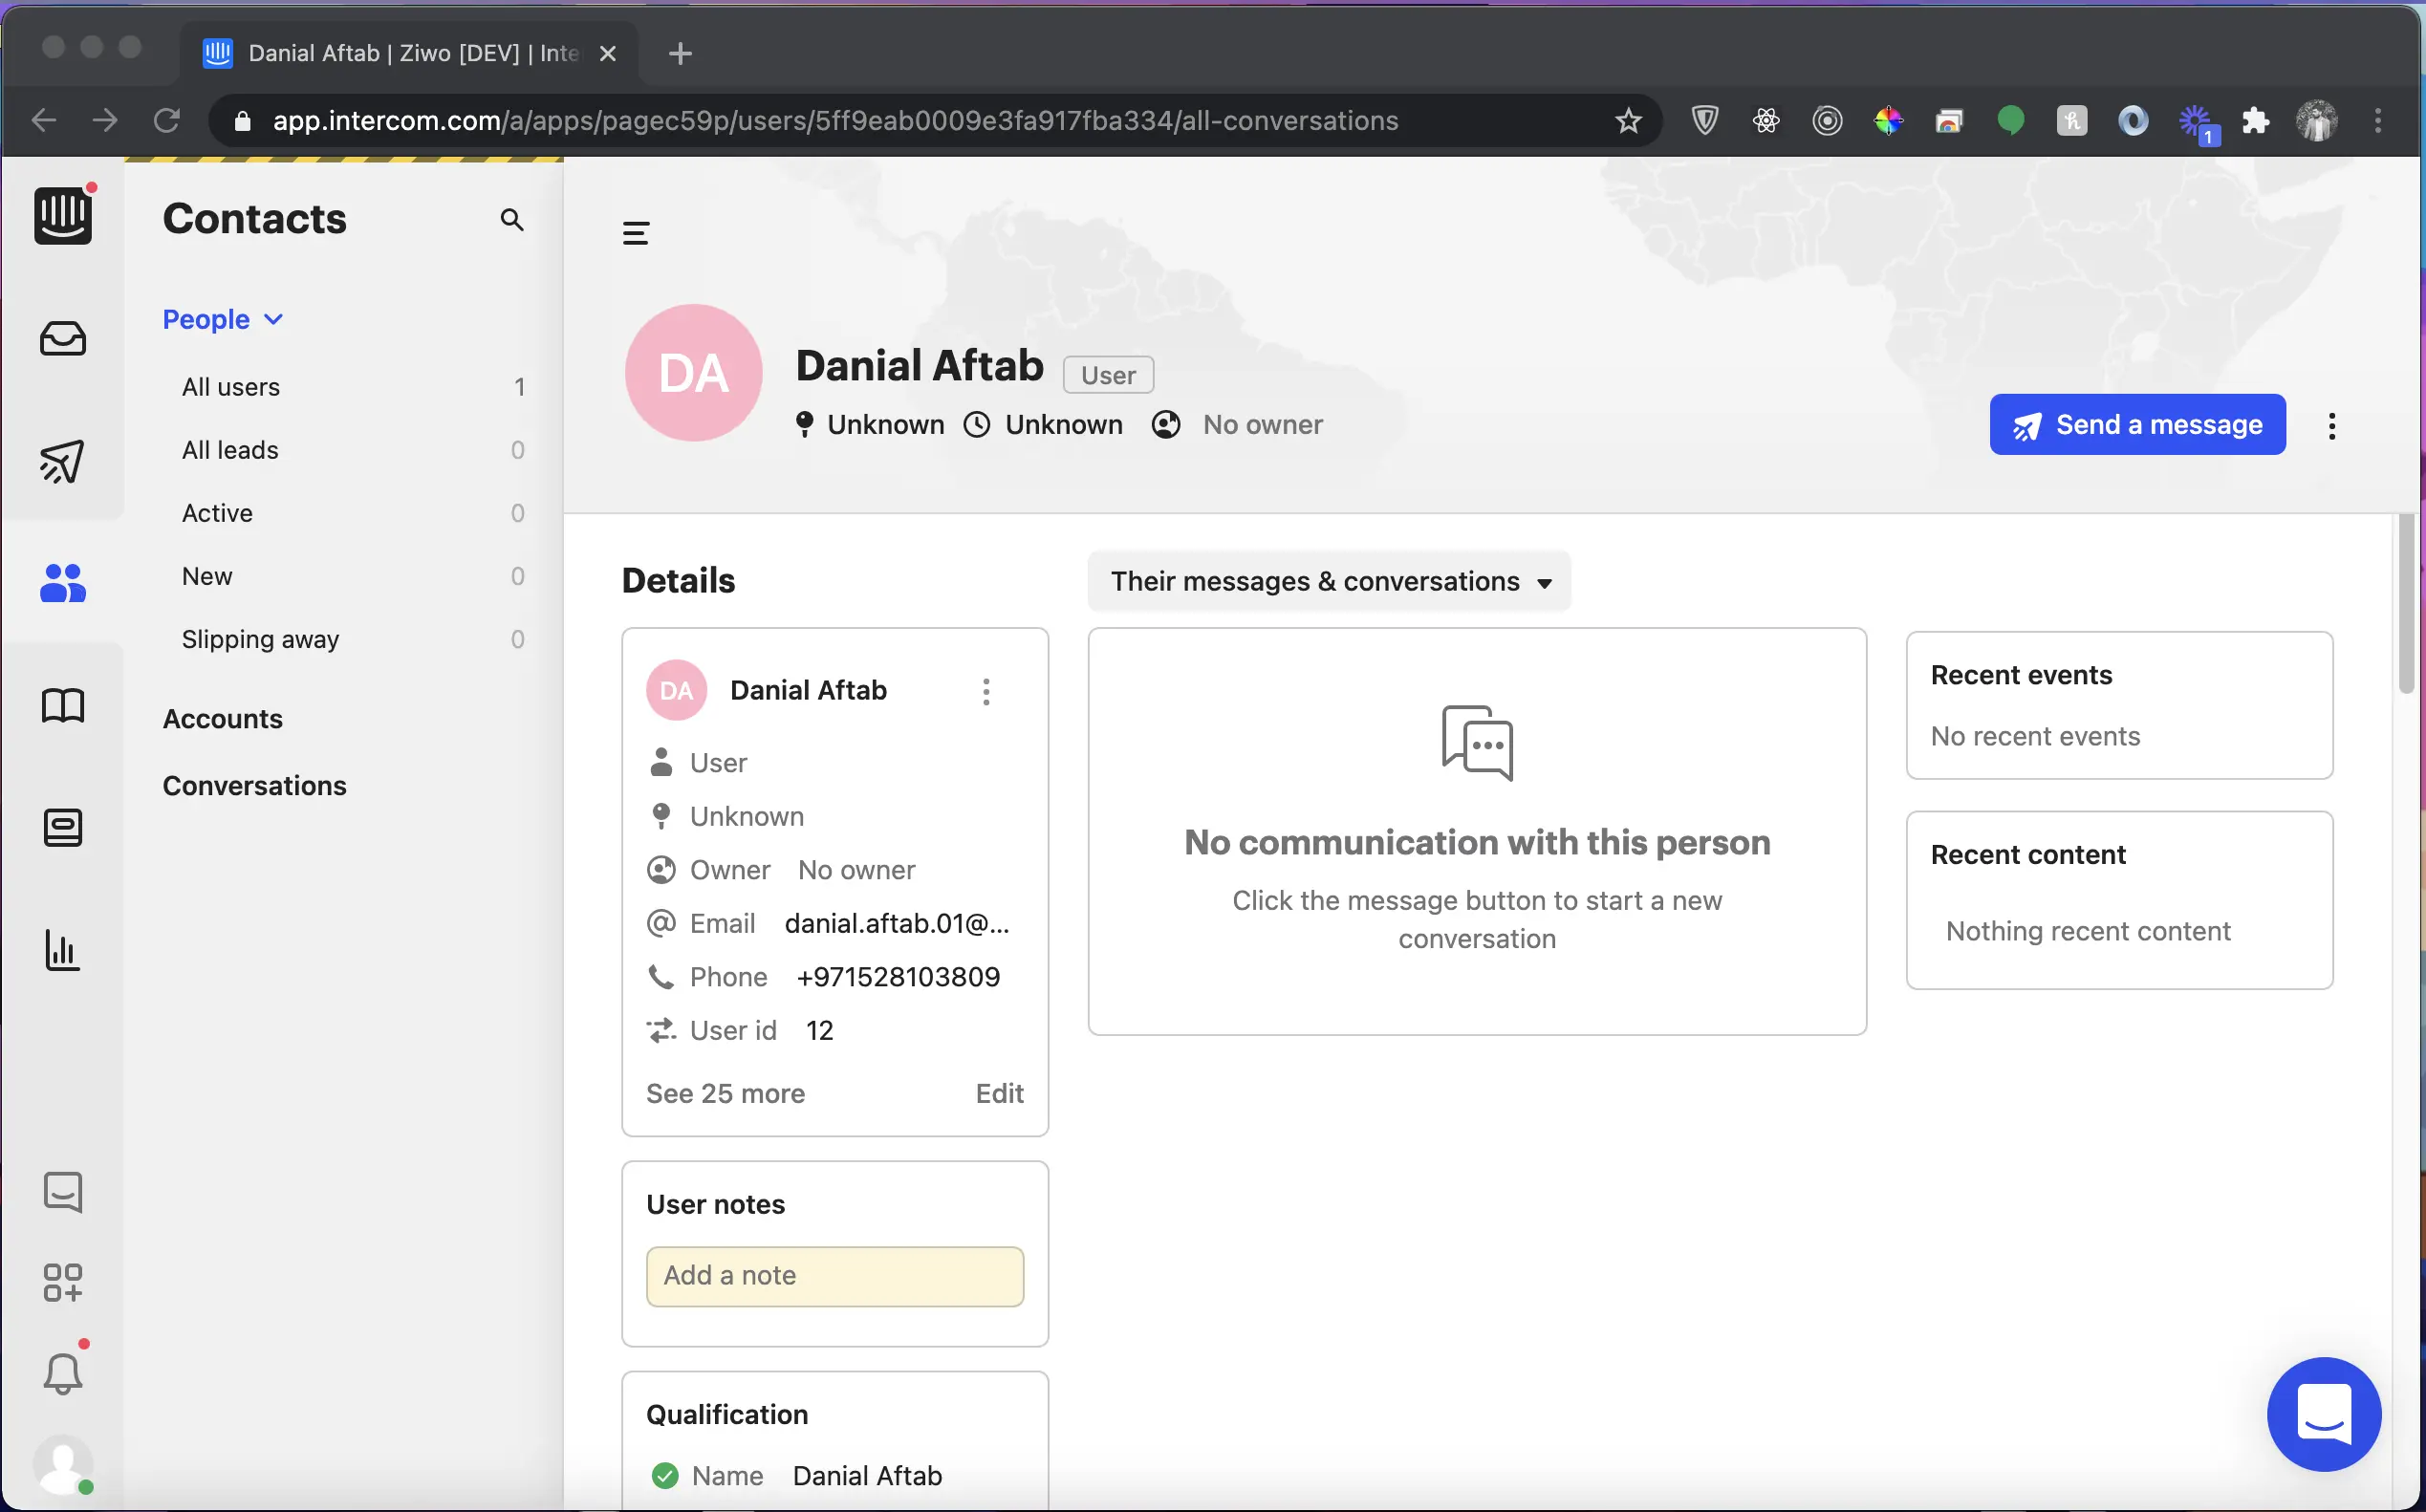2426x1512 pixels.
Task: Click the browser address bar URL
Action: pyautogui.click(x=835, y=121)
